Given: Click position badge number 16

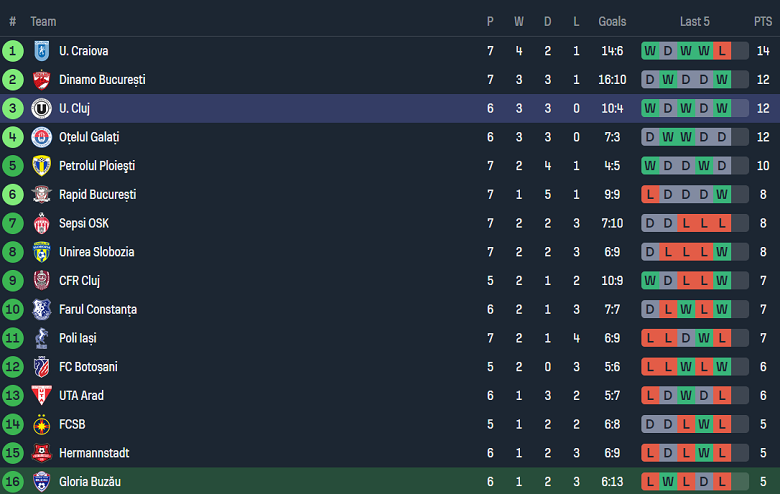Looking at the screenshot, I should [x=13, y=482].
